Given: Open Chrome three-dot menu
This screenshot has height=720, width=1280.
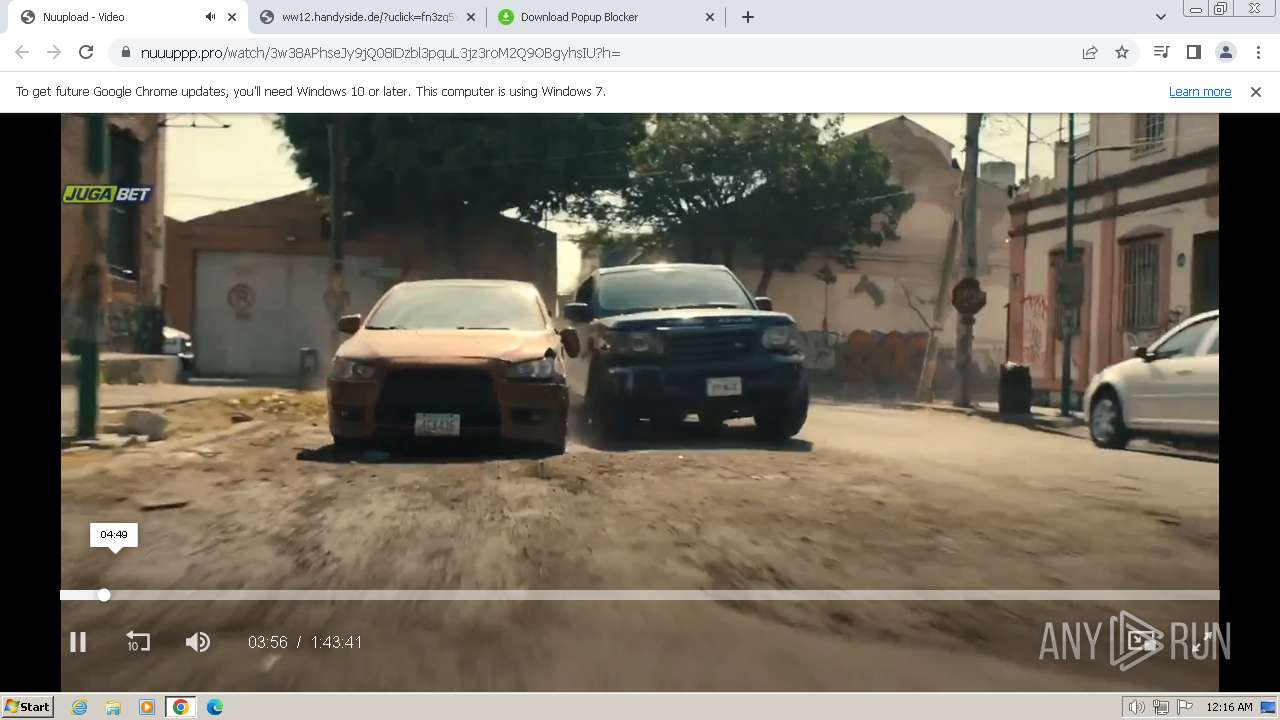Looking at the screenshot, I should (1258, 52).
